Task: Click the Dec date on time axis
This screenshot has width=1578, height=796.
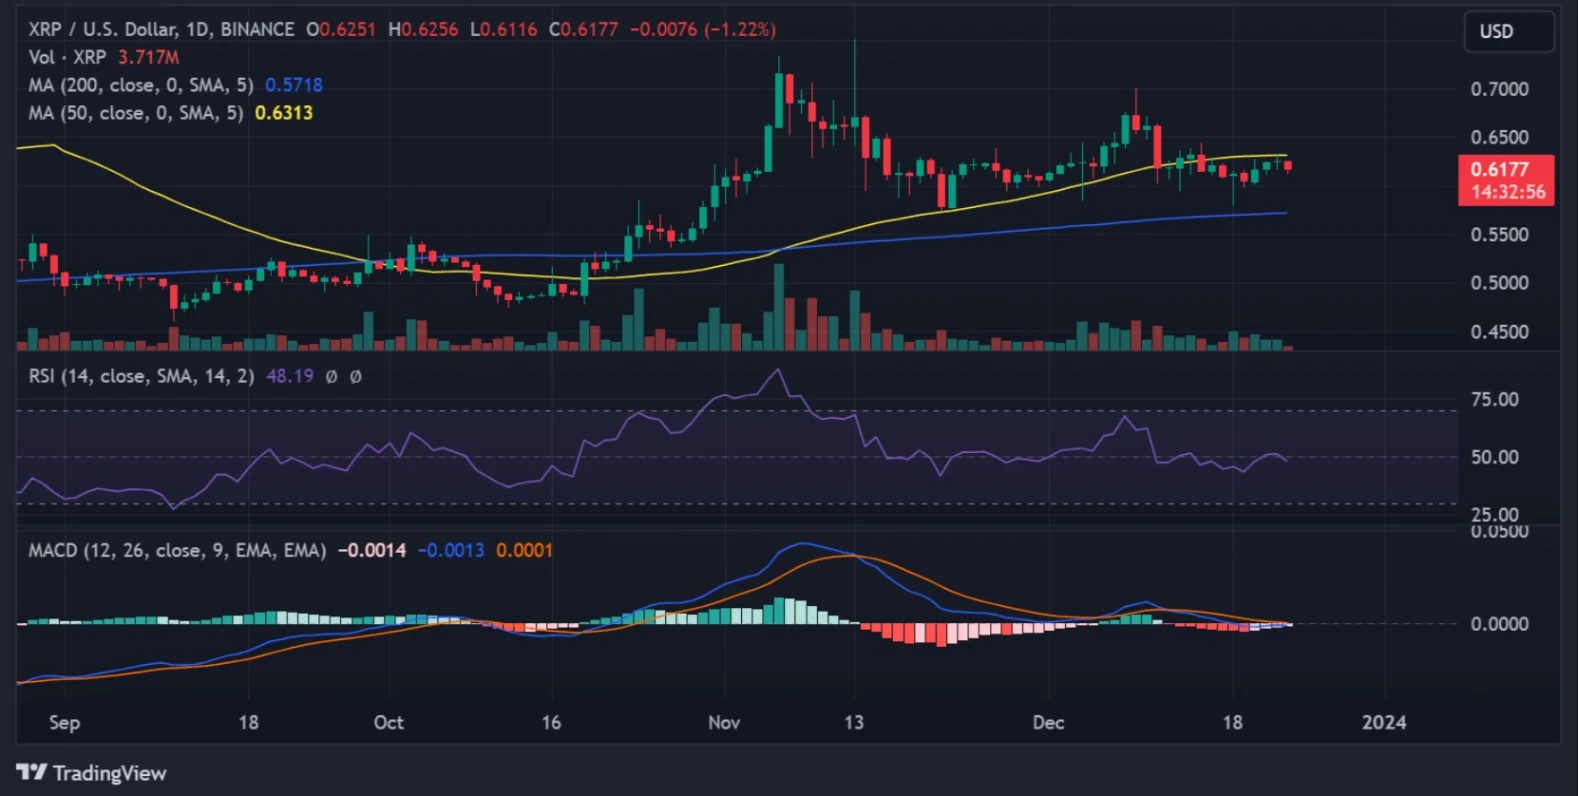Action: pyautogui.click(x=1048, y=722)
